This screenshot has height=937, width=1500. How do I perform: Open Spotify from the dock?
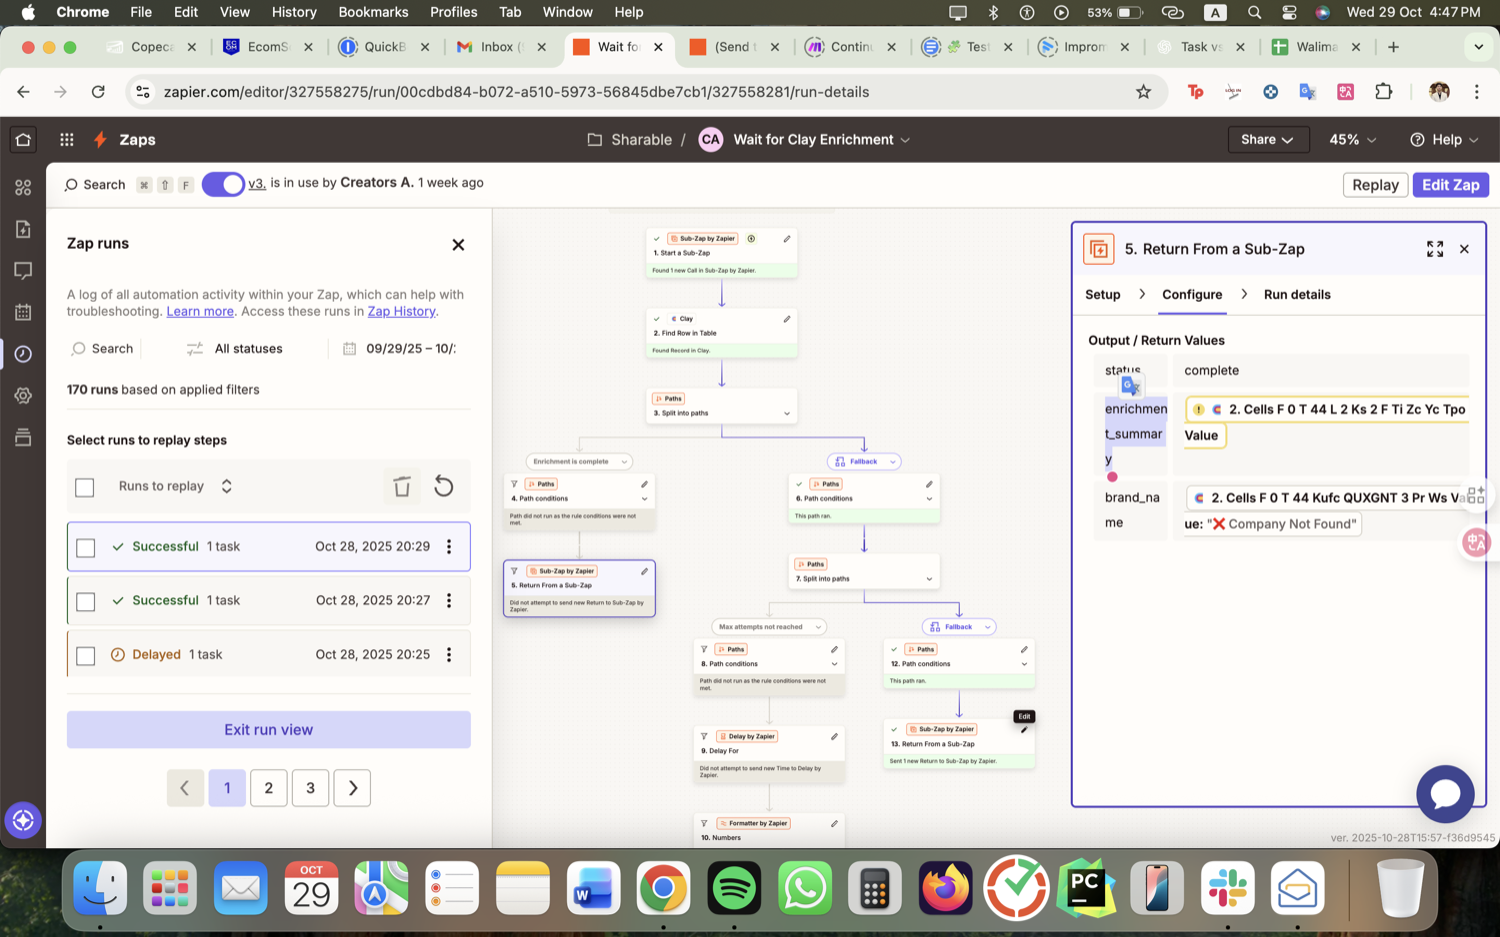click(734, 888)
